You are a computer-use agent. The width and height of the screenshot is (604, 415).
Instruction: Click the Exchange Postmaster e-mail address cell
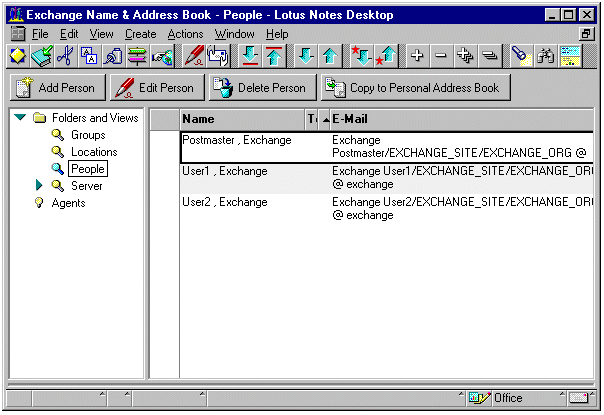click(x=459, y=146)
